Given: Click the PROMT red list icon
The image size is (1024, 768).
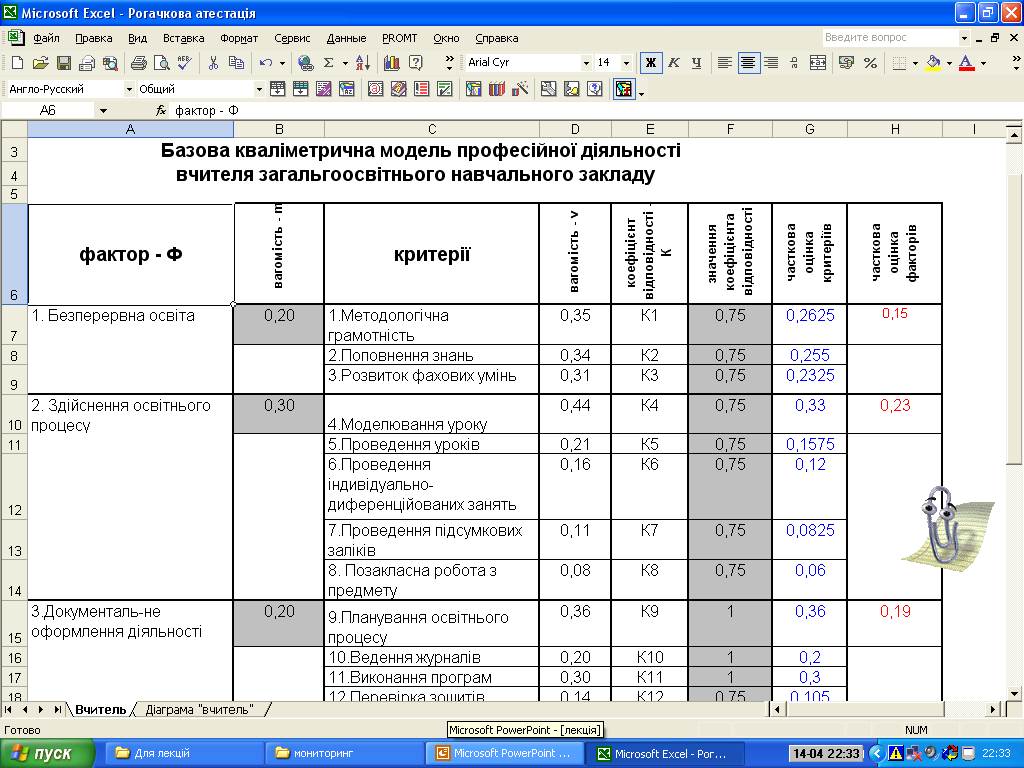Looking at the screenshot, I should (x=422, y=89).
